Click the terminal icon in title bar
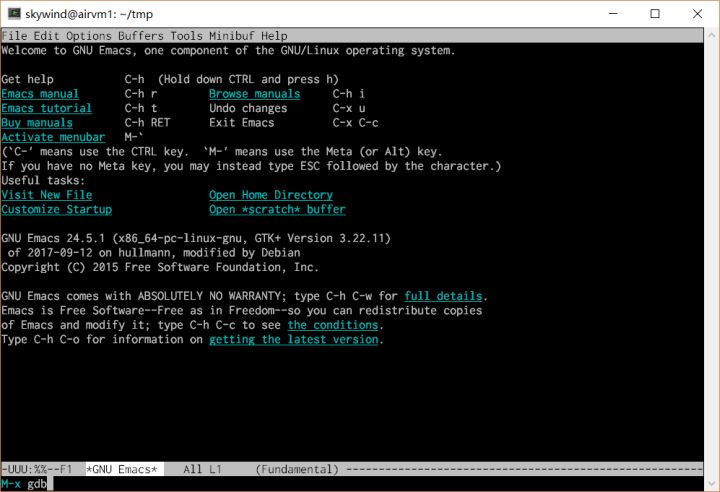The height and width of the screenshot is (492, 720). coord(14,13)
